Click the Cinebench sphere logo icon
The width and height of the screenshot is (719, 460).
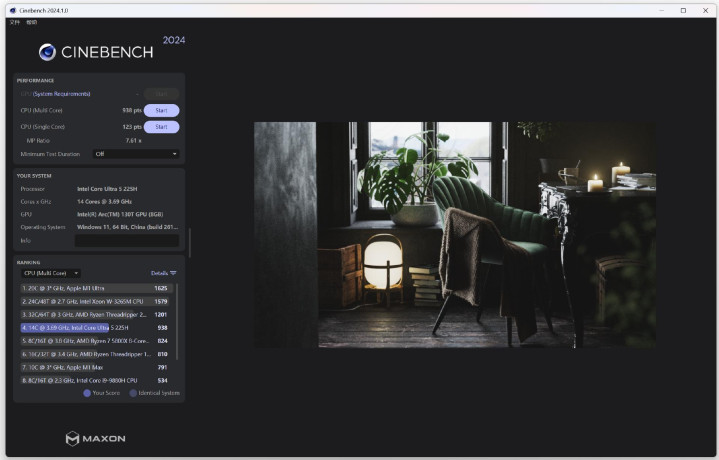click(x=47, y=52)
